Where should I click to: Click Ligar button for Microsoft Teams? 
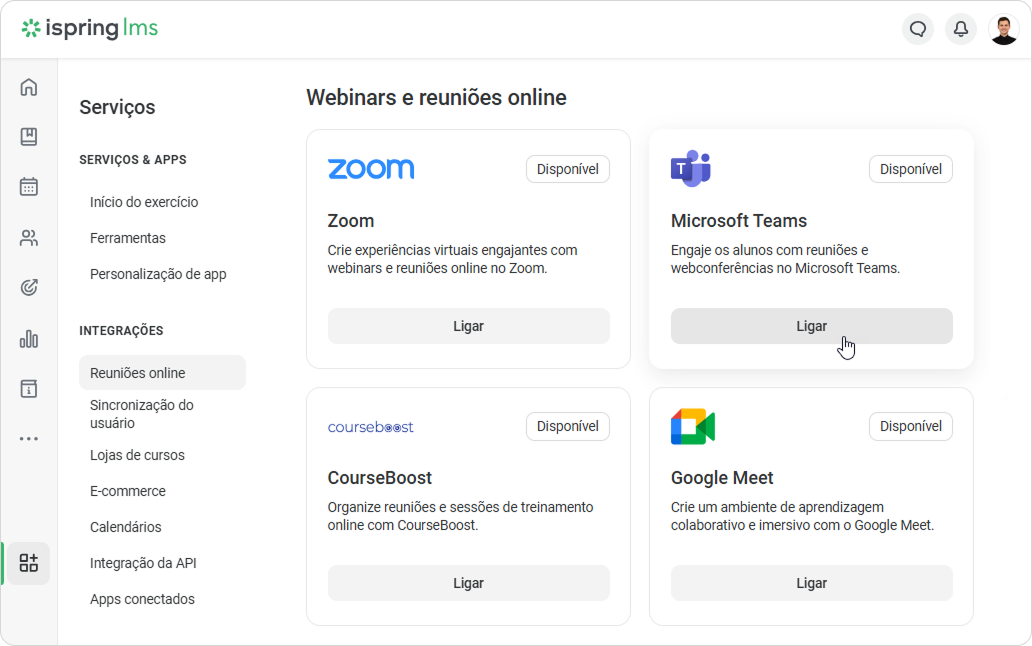[812, 326]
